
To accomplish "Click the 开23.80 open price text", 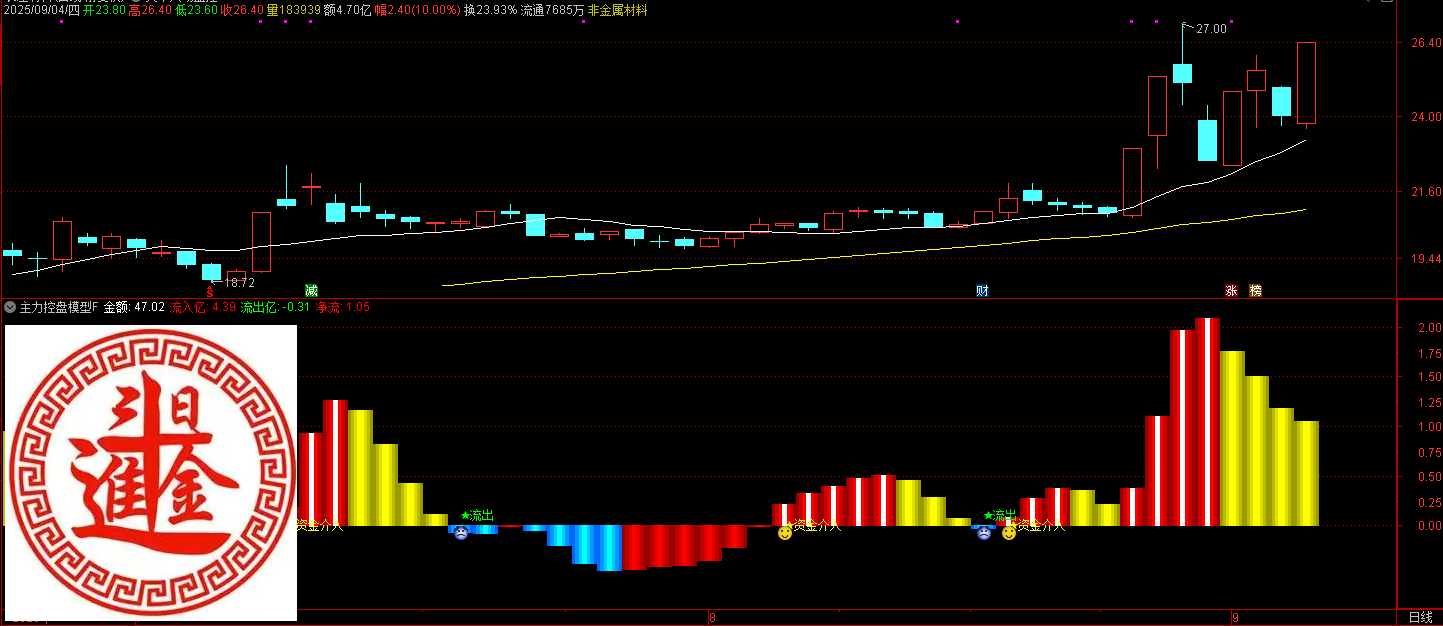I will coord(104,10).
